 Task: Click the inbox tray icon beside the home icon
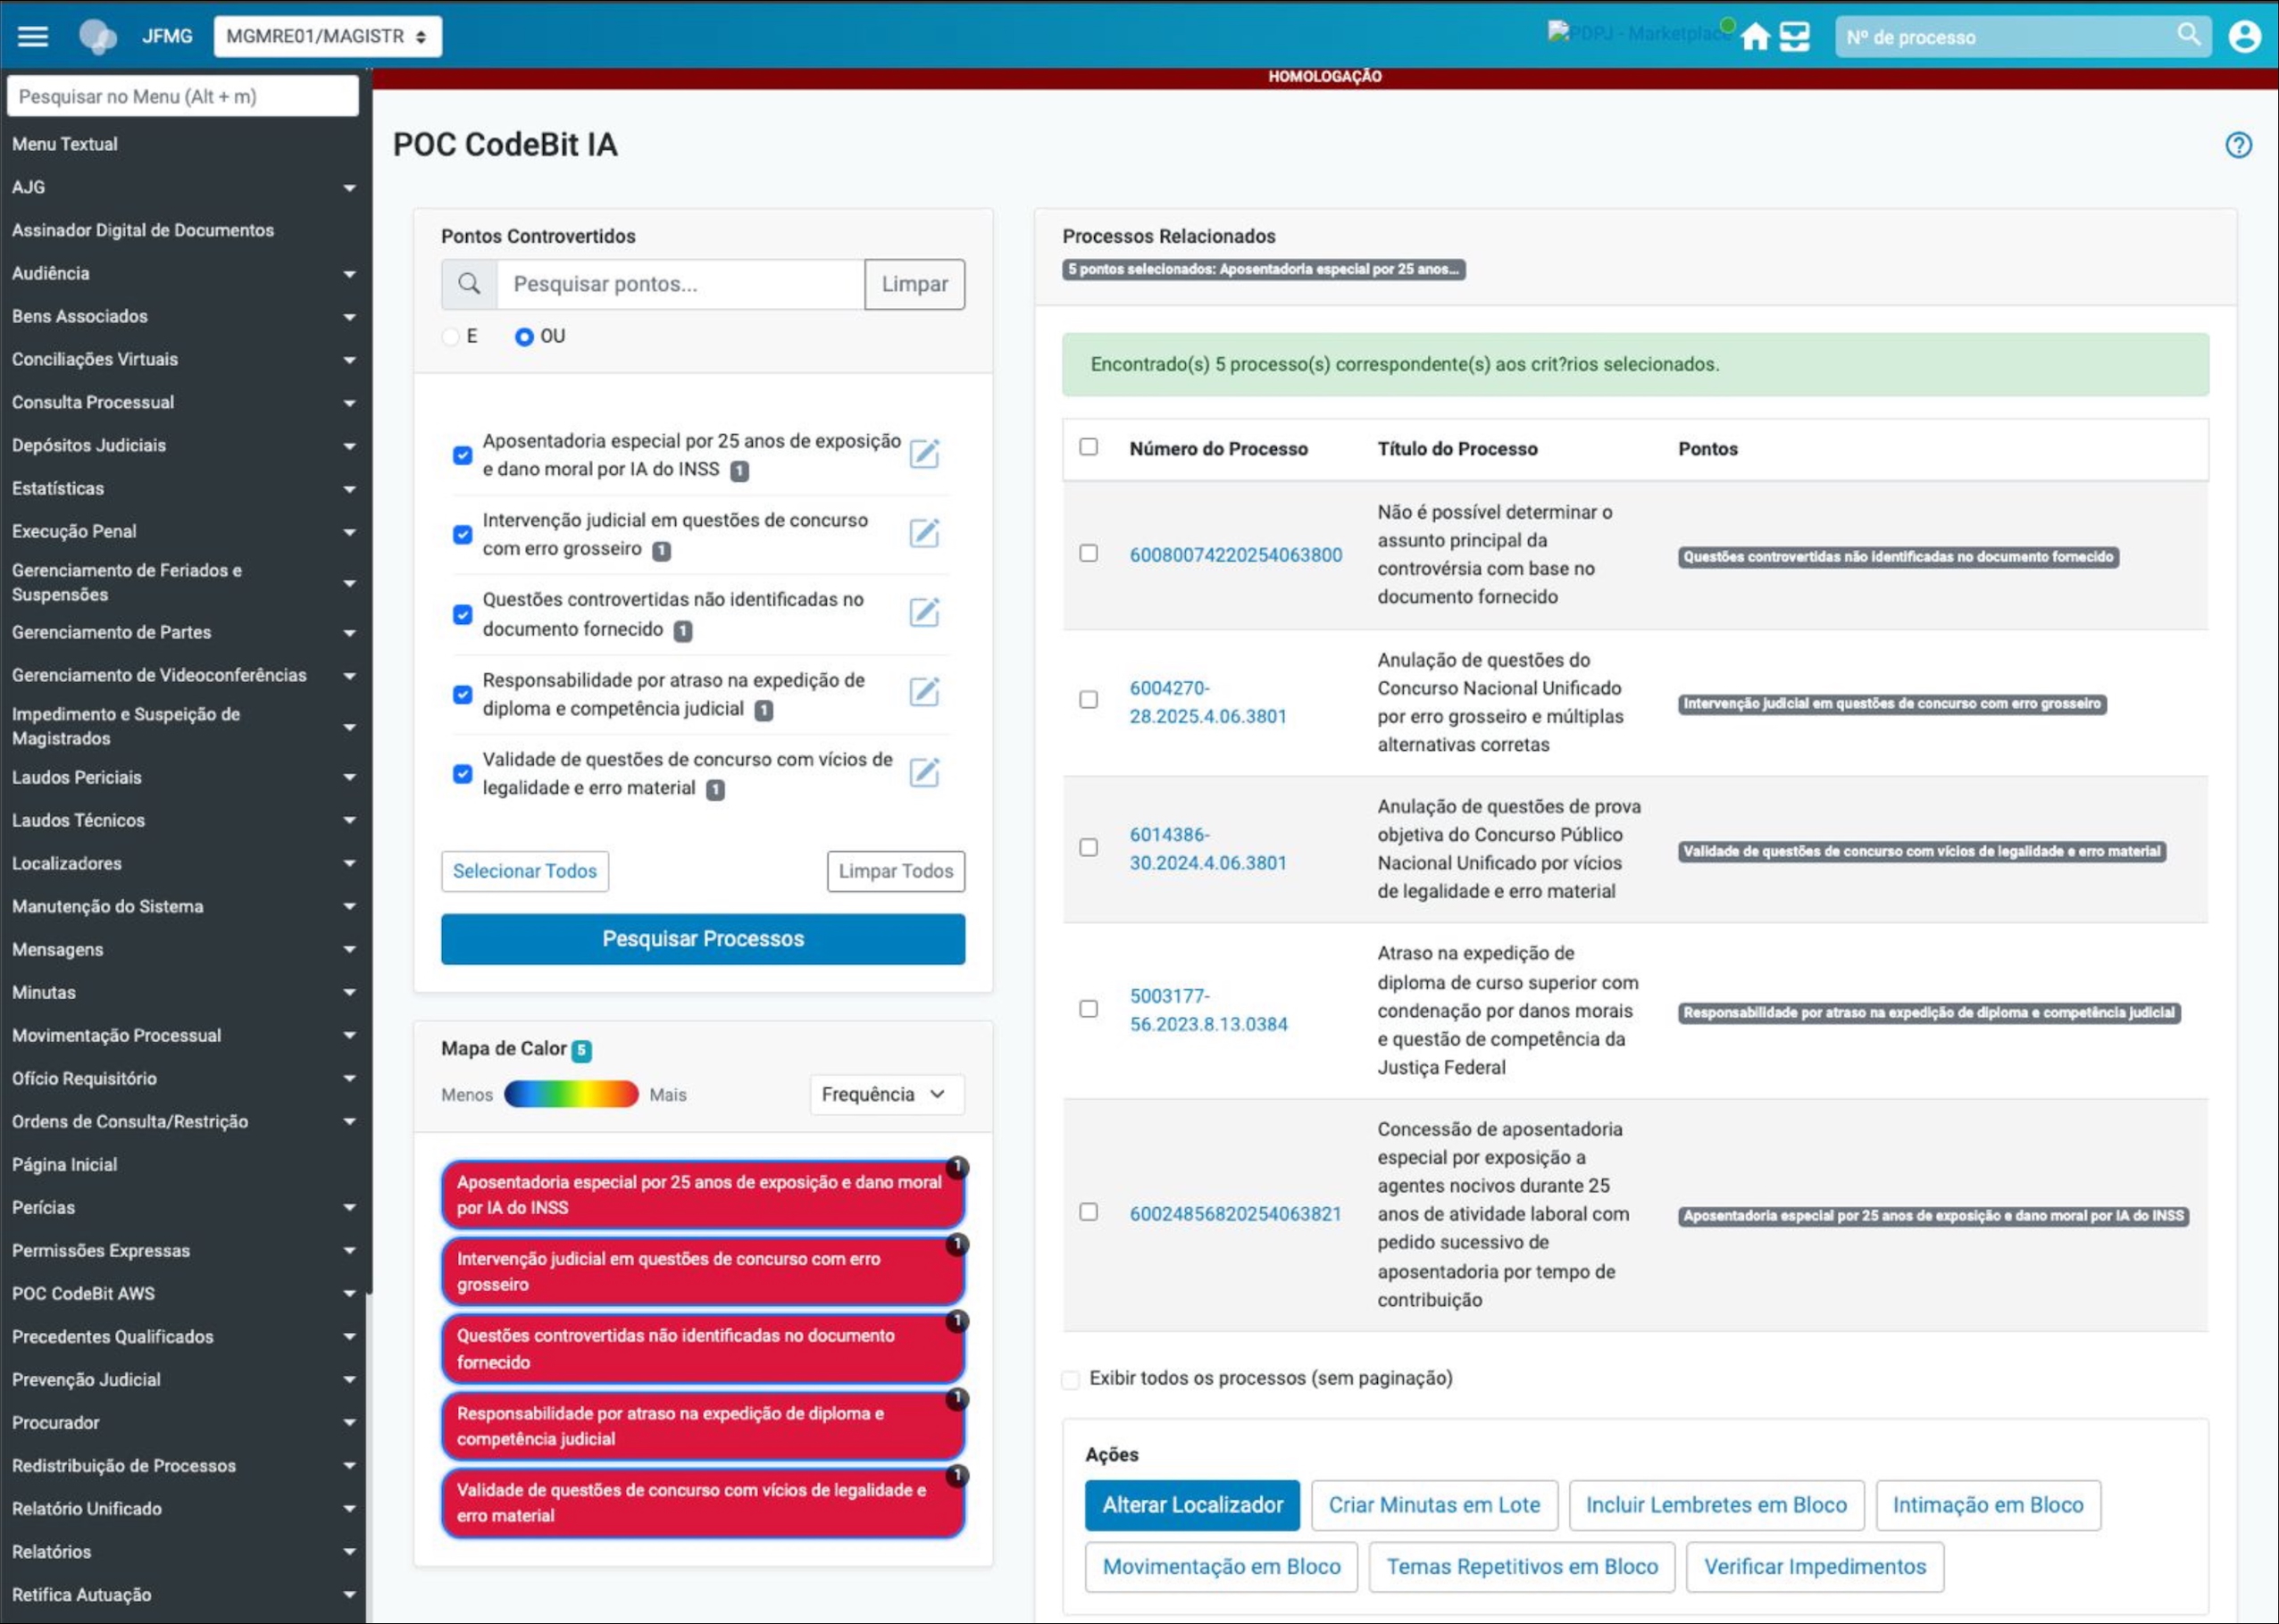click(x=1797, y=36)
